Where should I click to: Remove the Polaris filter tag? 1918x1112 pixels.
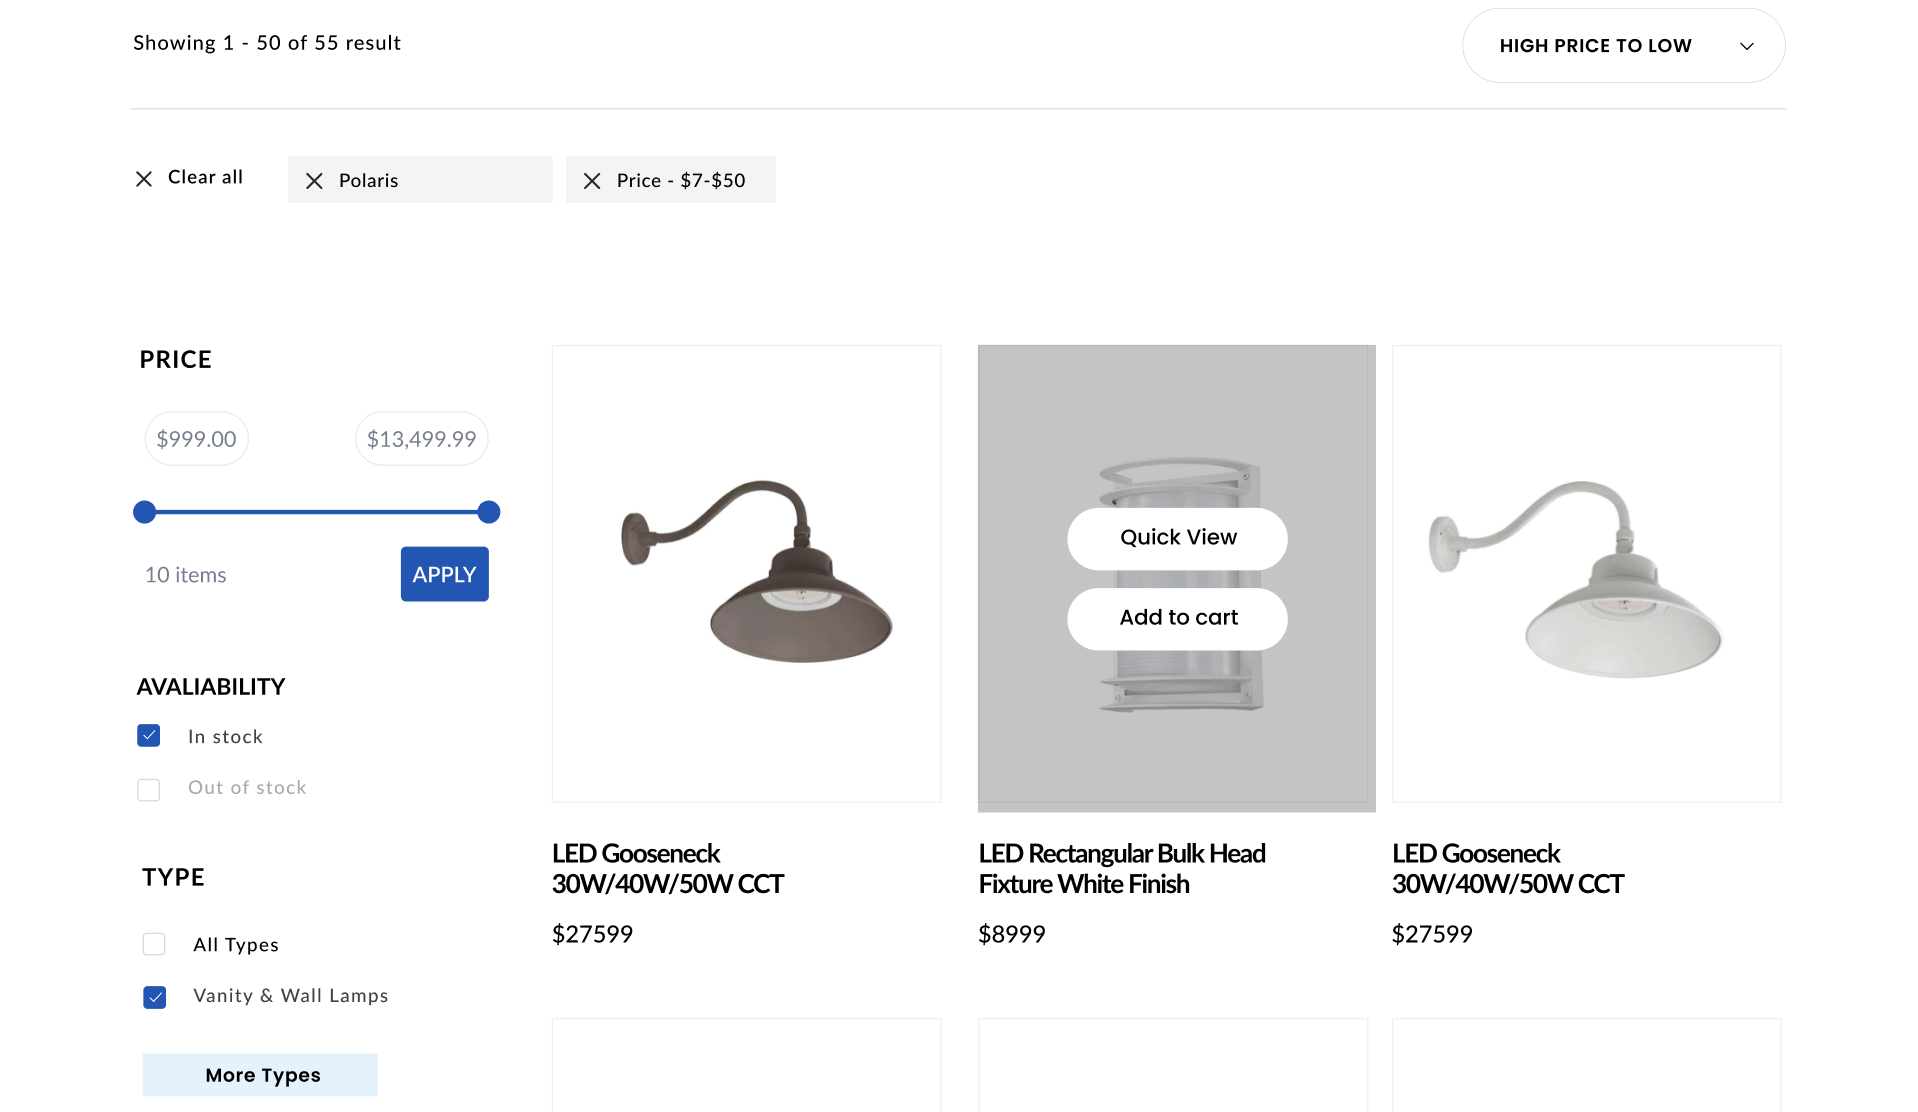coord(314,181)
